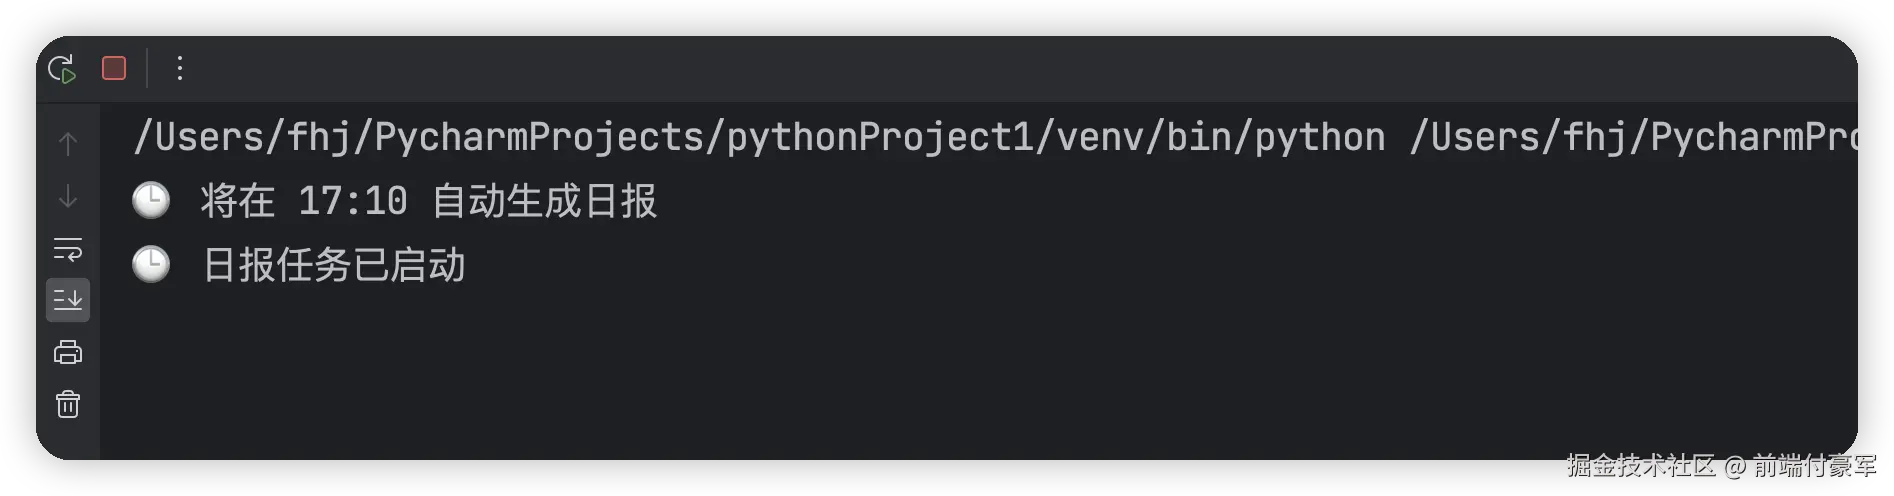Click the 17:10 time in the output
The height and width of the screenshot is (496, 1894).
point(353,201)
